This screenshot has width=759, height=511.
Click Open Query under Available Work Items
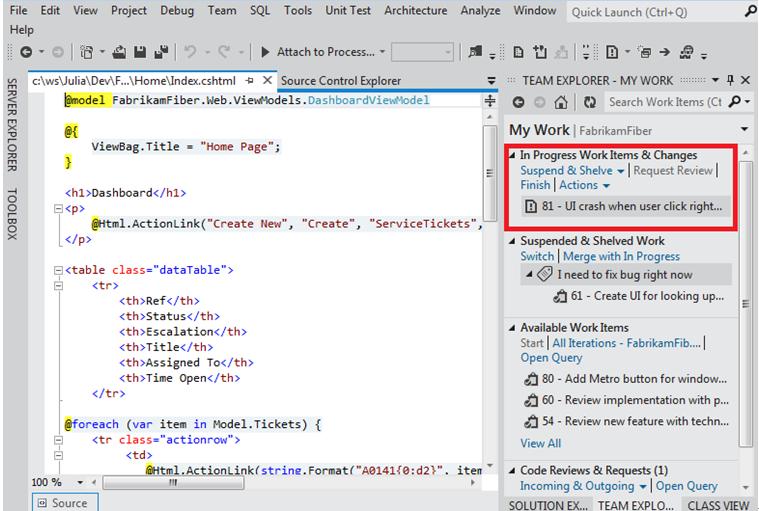551,358
